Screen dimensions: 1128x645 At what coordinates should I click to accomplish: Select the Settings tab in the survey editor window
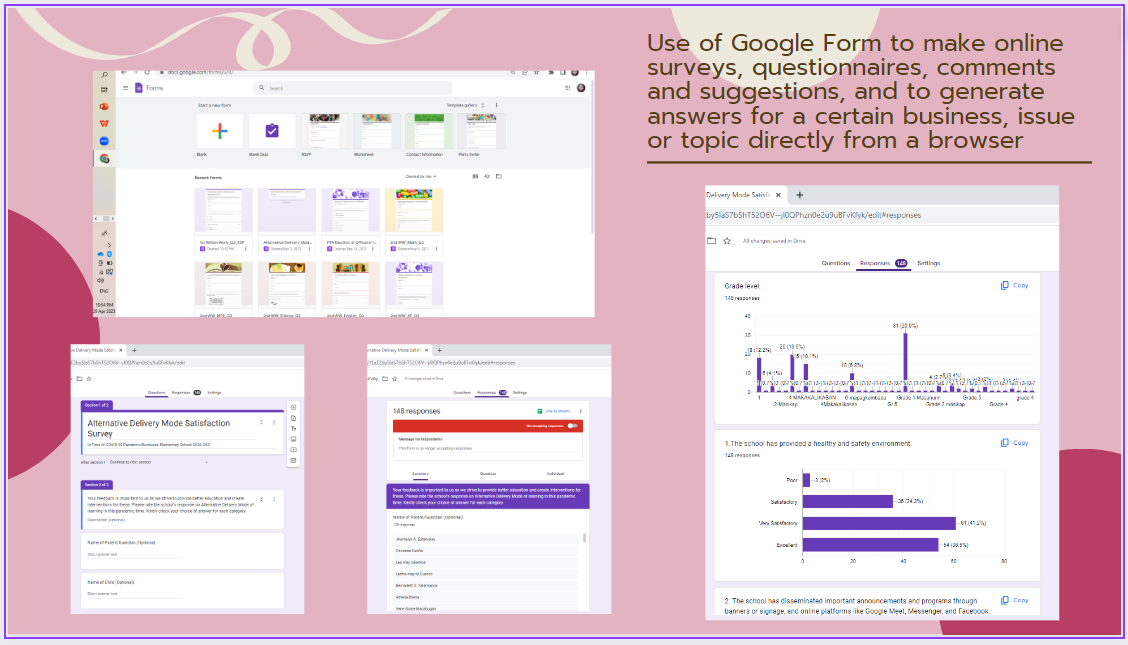[x=214, y=393]
